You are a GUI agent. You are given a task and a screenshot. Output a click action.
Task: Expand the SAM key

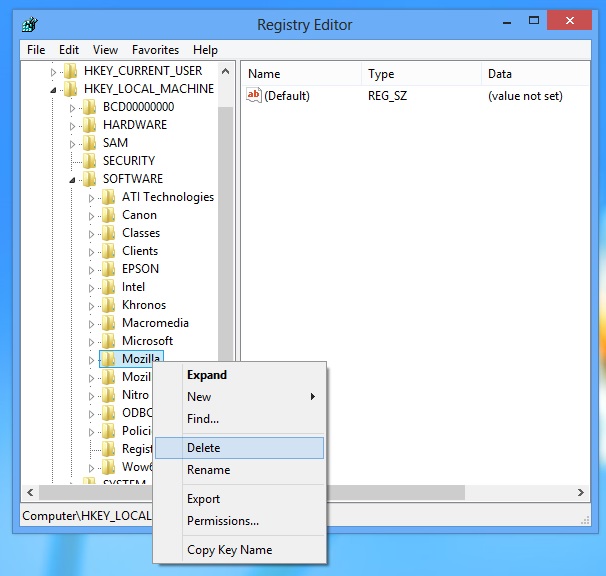pyautogui.click(x=72, y=144)
